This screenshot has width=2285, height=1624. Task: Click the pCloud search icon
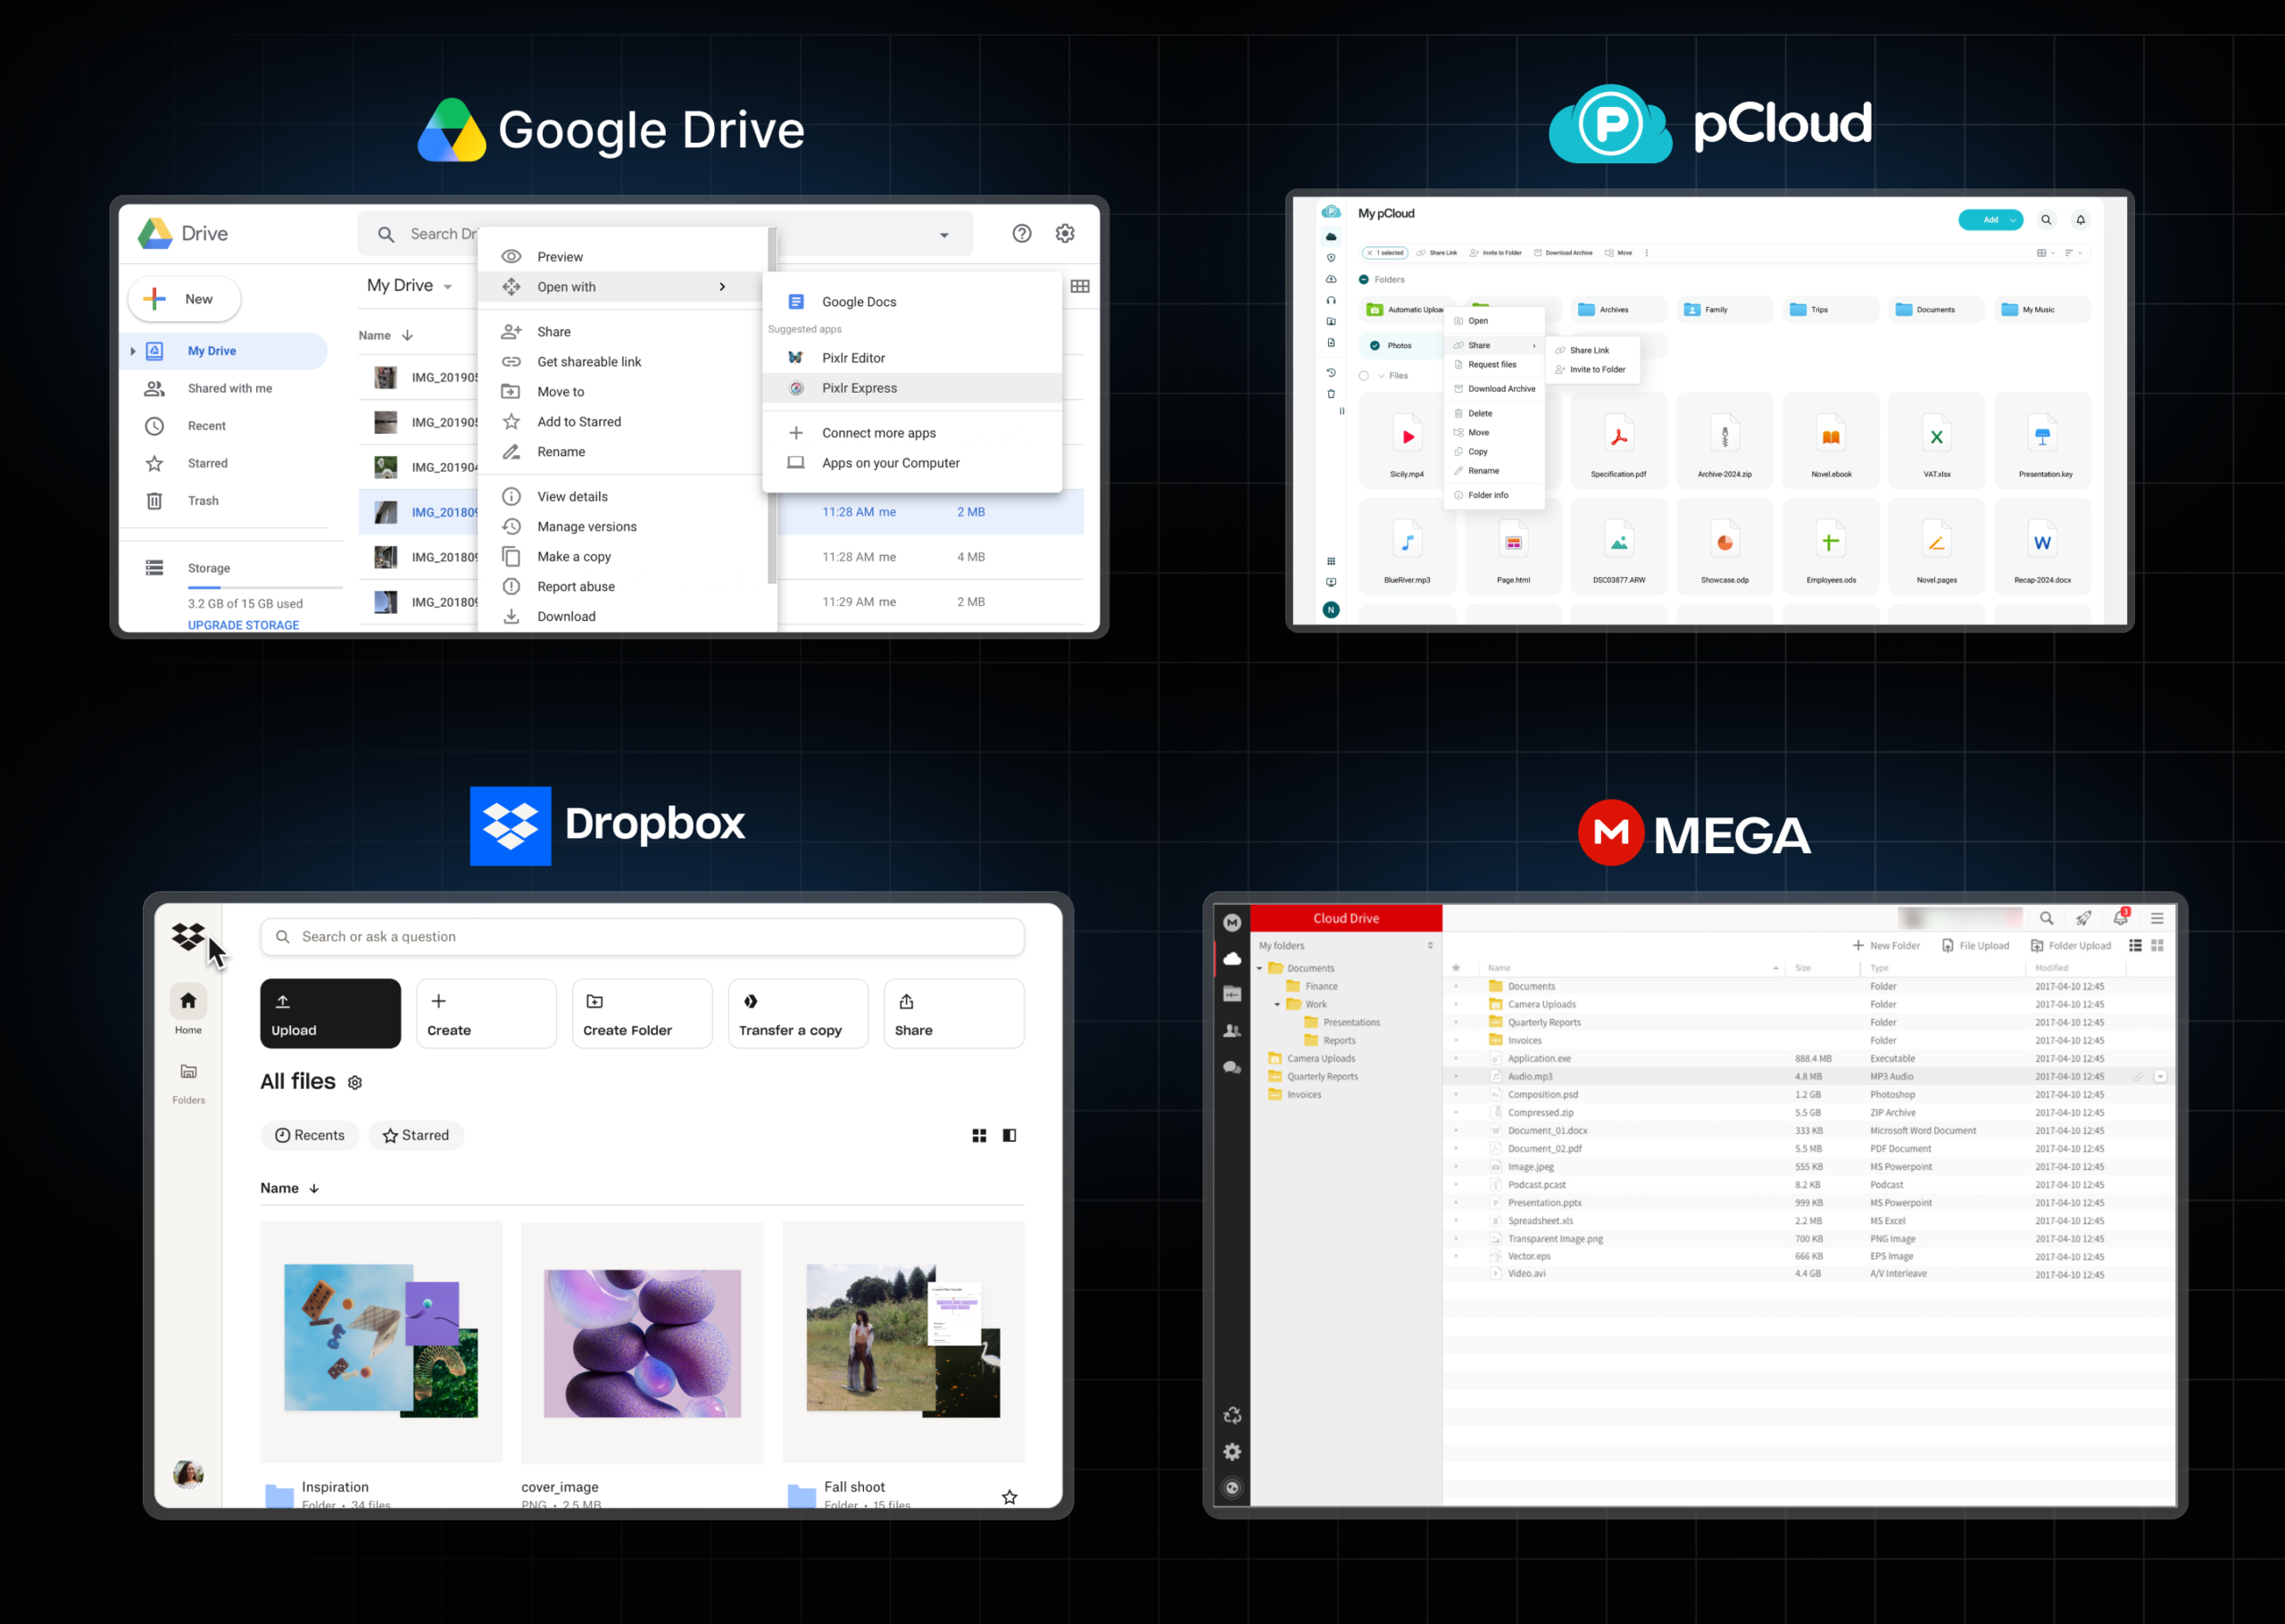[2046, 220]
